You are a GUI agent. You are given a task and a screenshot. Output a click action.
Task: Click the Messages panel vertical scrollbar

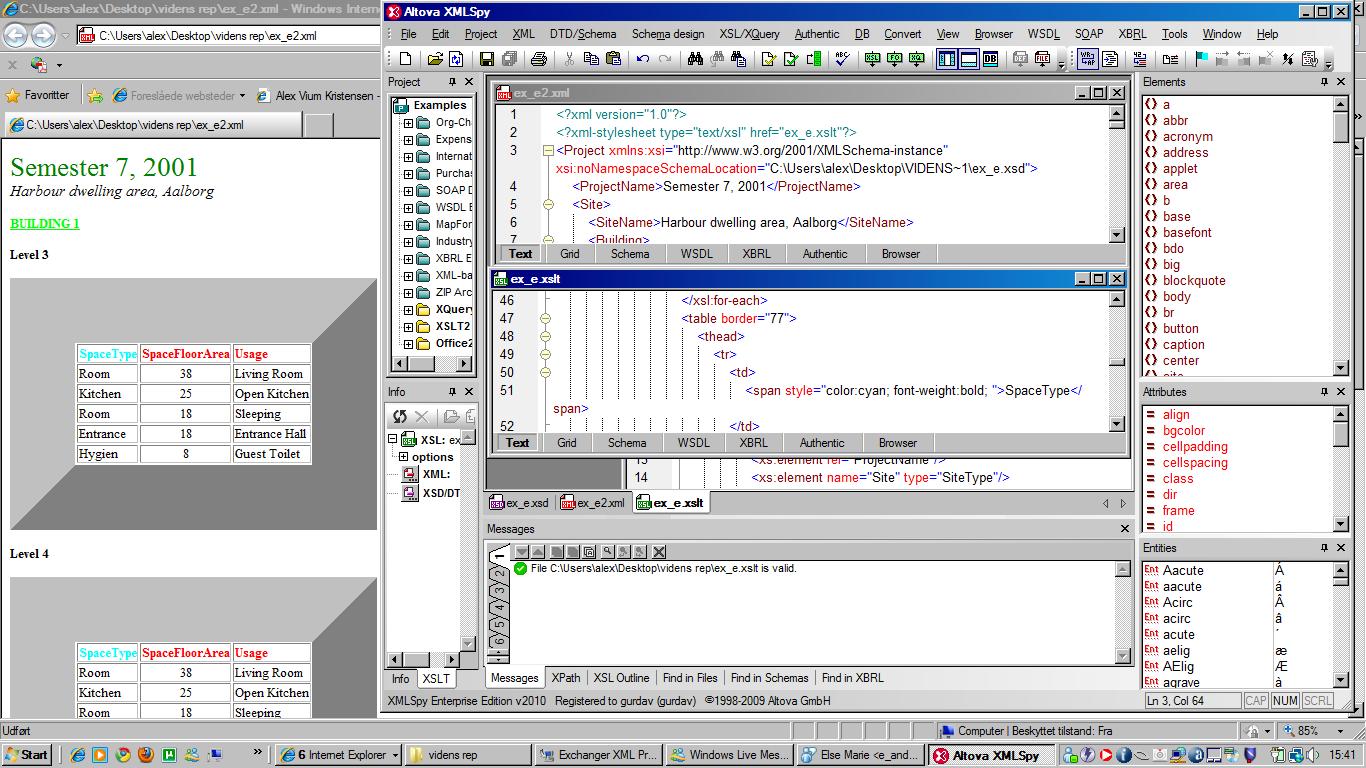click(x=1123, y=610)
